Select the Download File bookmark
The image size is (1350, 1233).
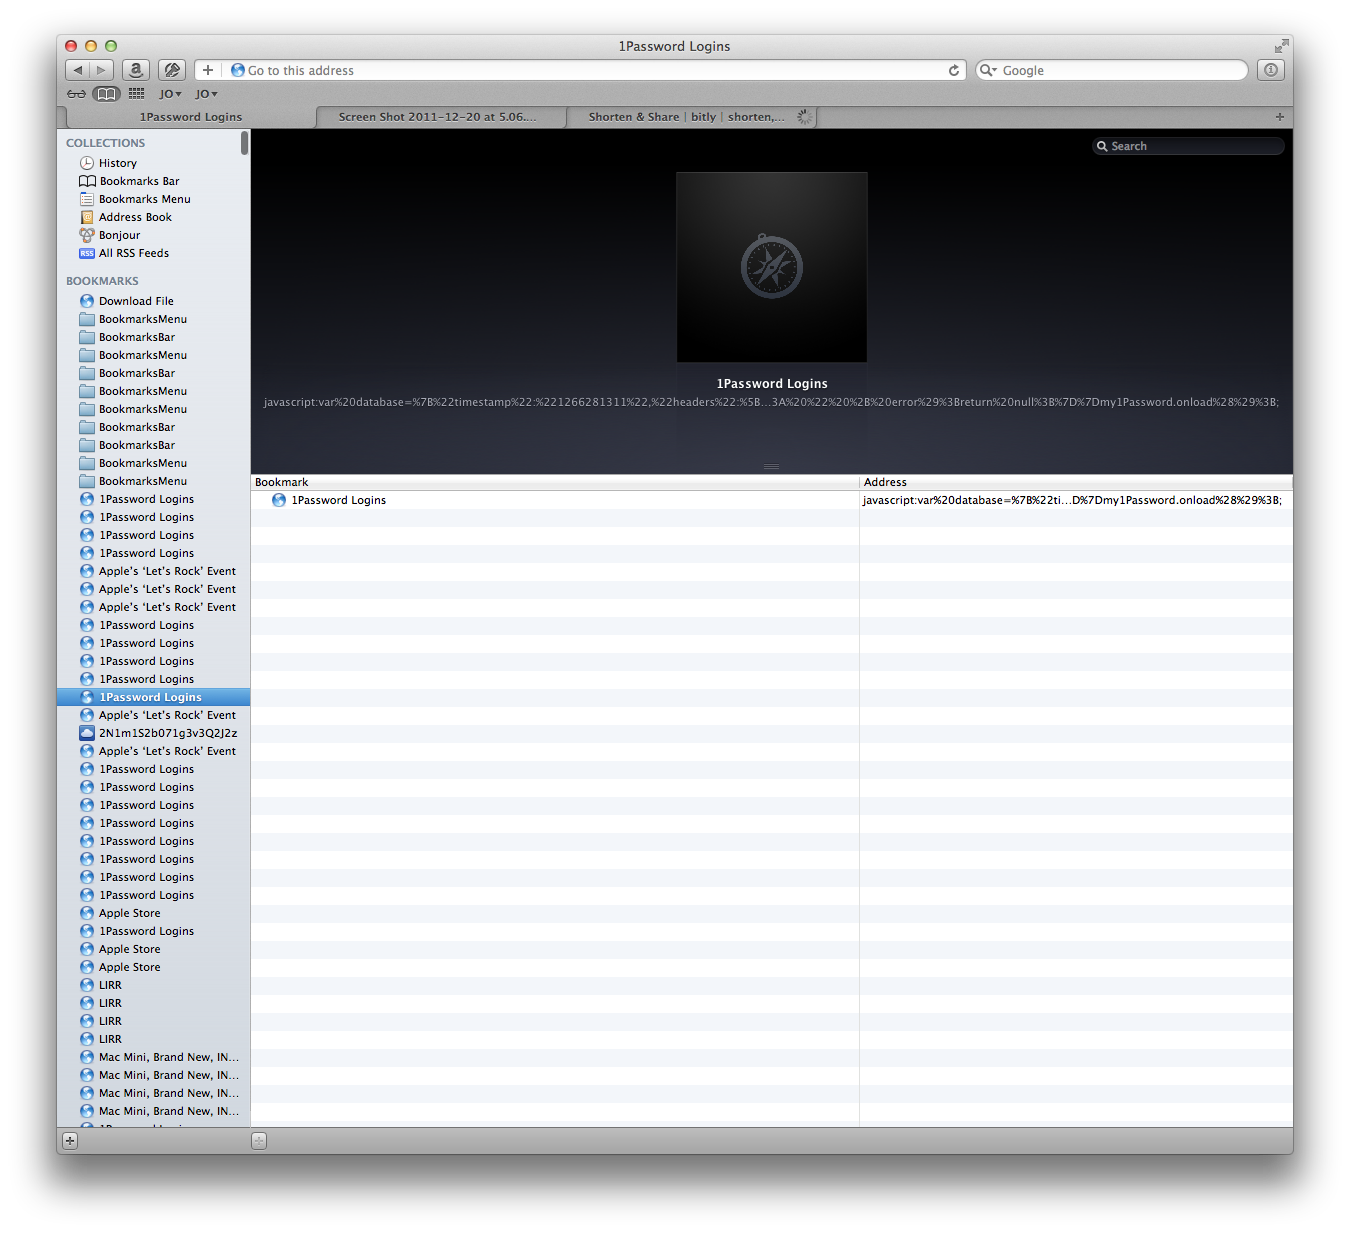(x=154, y=301)
